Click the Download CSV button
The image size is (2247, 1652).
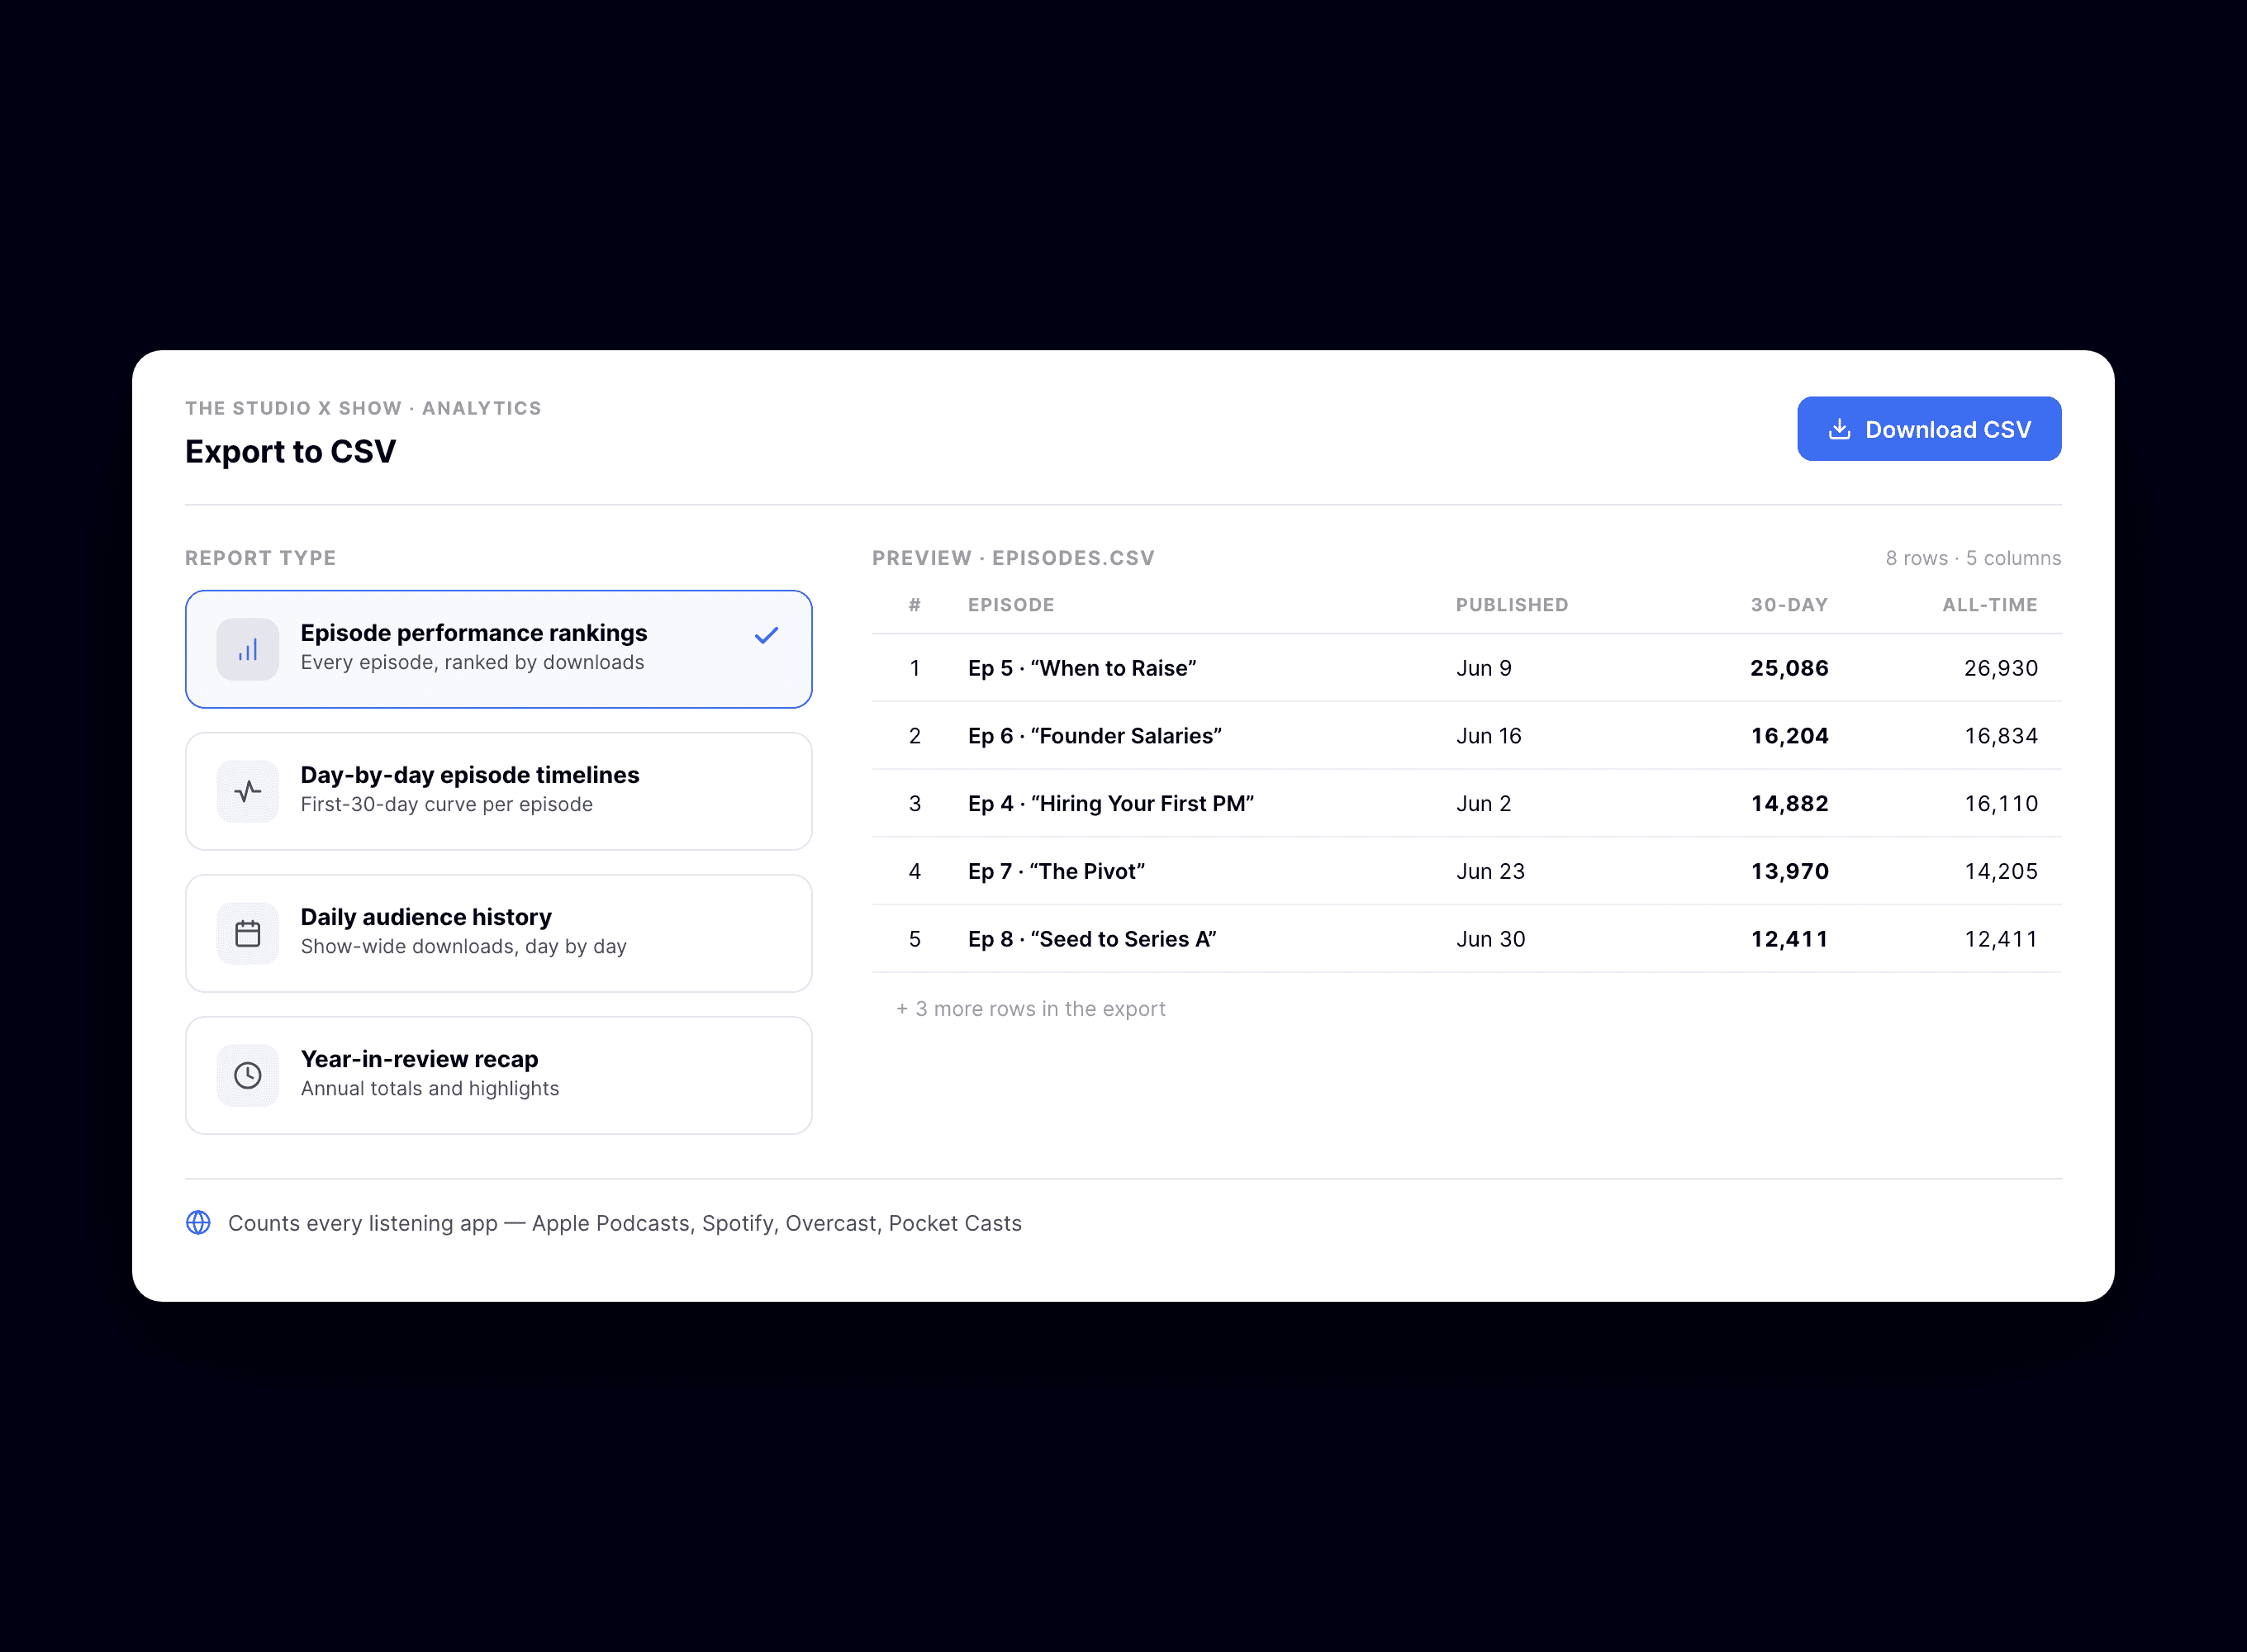1928,429
